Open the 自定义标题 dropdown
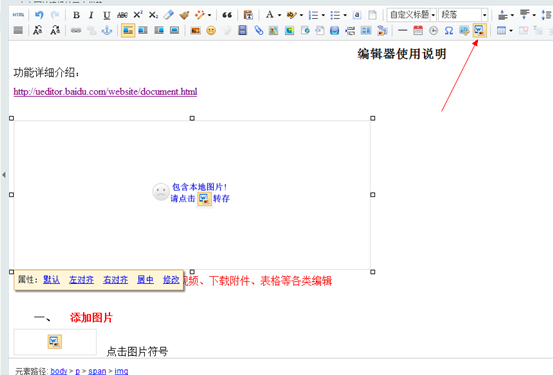The width and height of the screenshot is (553, 375). [412, 15]
